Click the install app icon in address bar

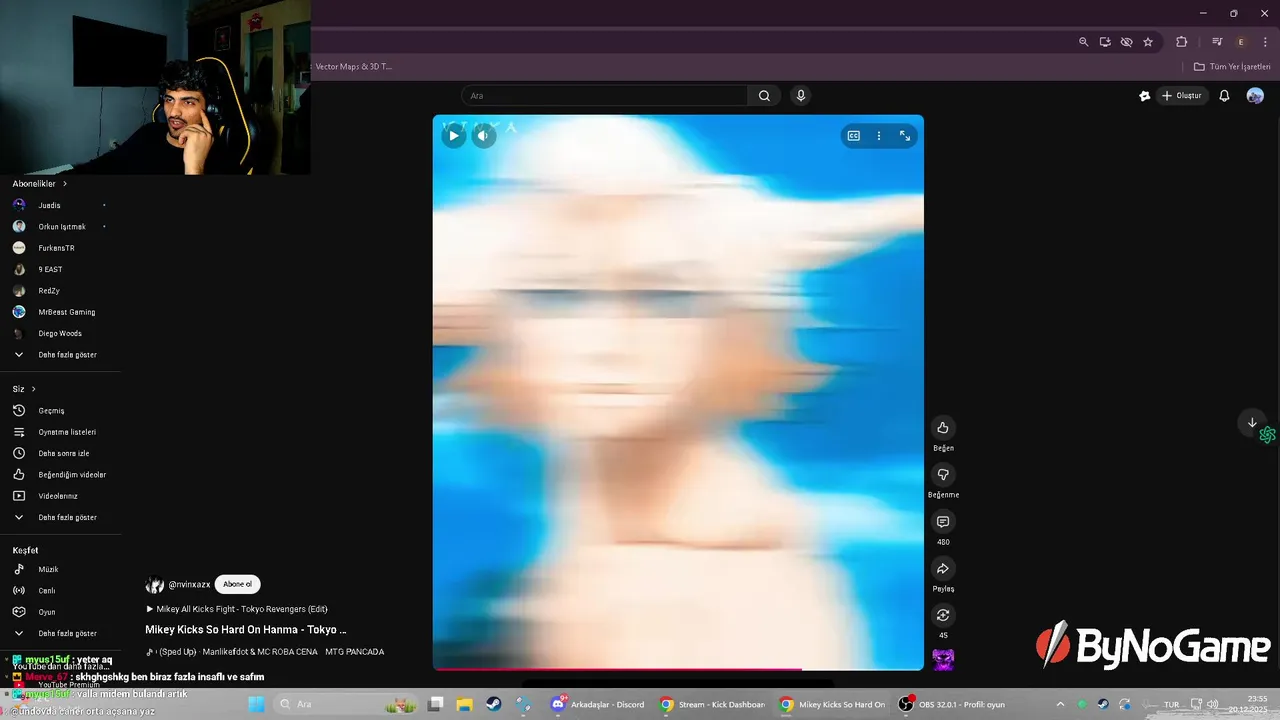1105,42
